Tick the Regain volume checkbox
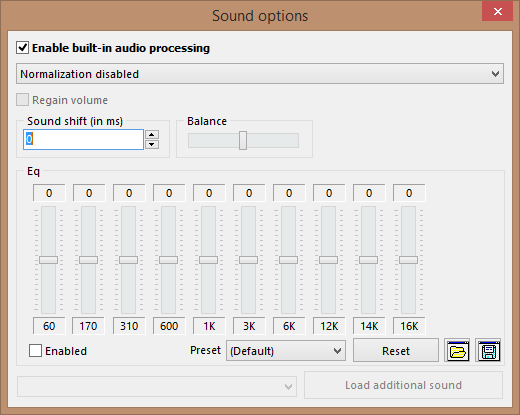 pos(22,100)
